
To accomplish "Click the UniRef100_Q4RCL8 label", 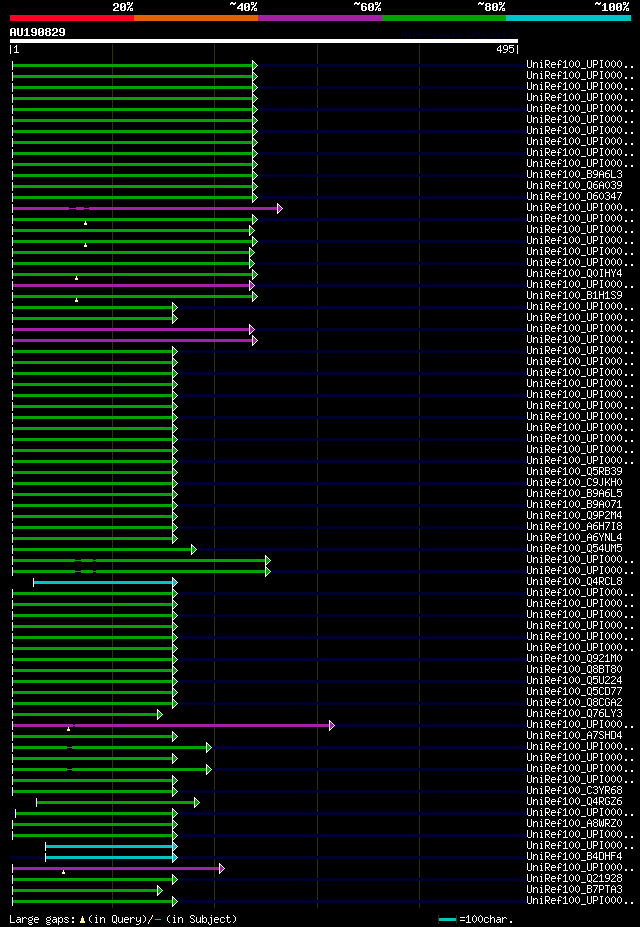I will (574, 582).
